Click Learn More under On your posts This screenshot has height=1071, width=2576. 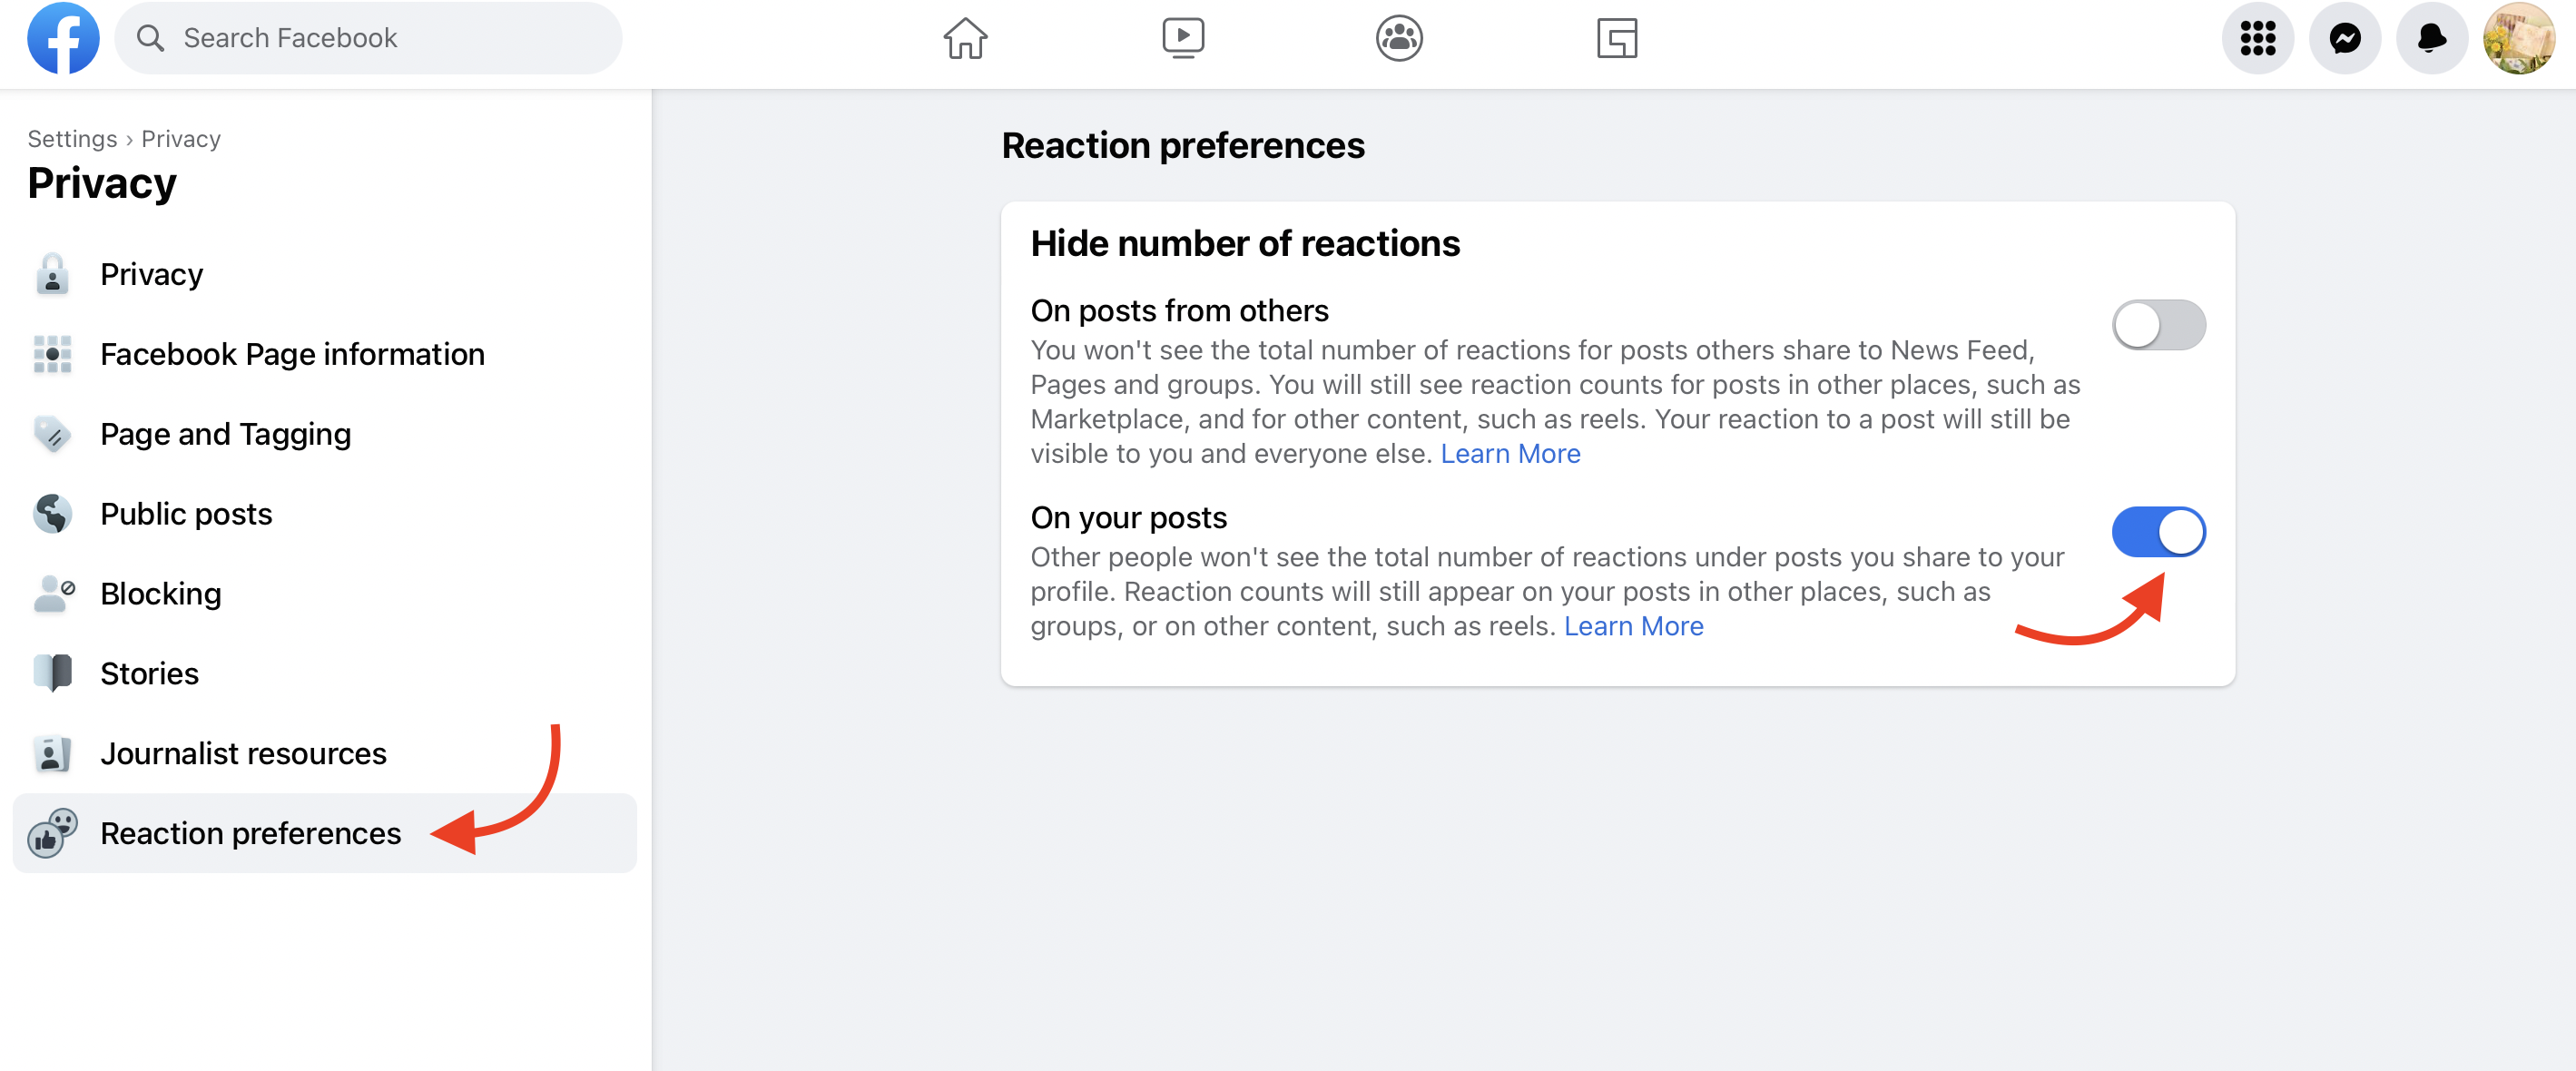(x=1634, y=625)
